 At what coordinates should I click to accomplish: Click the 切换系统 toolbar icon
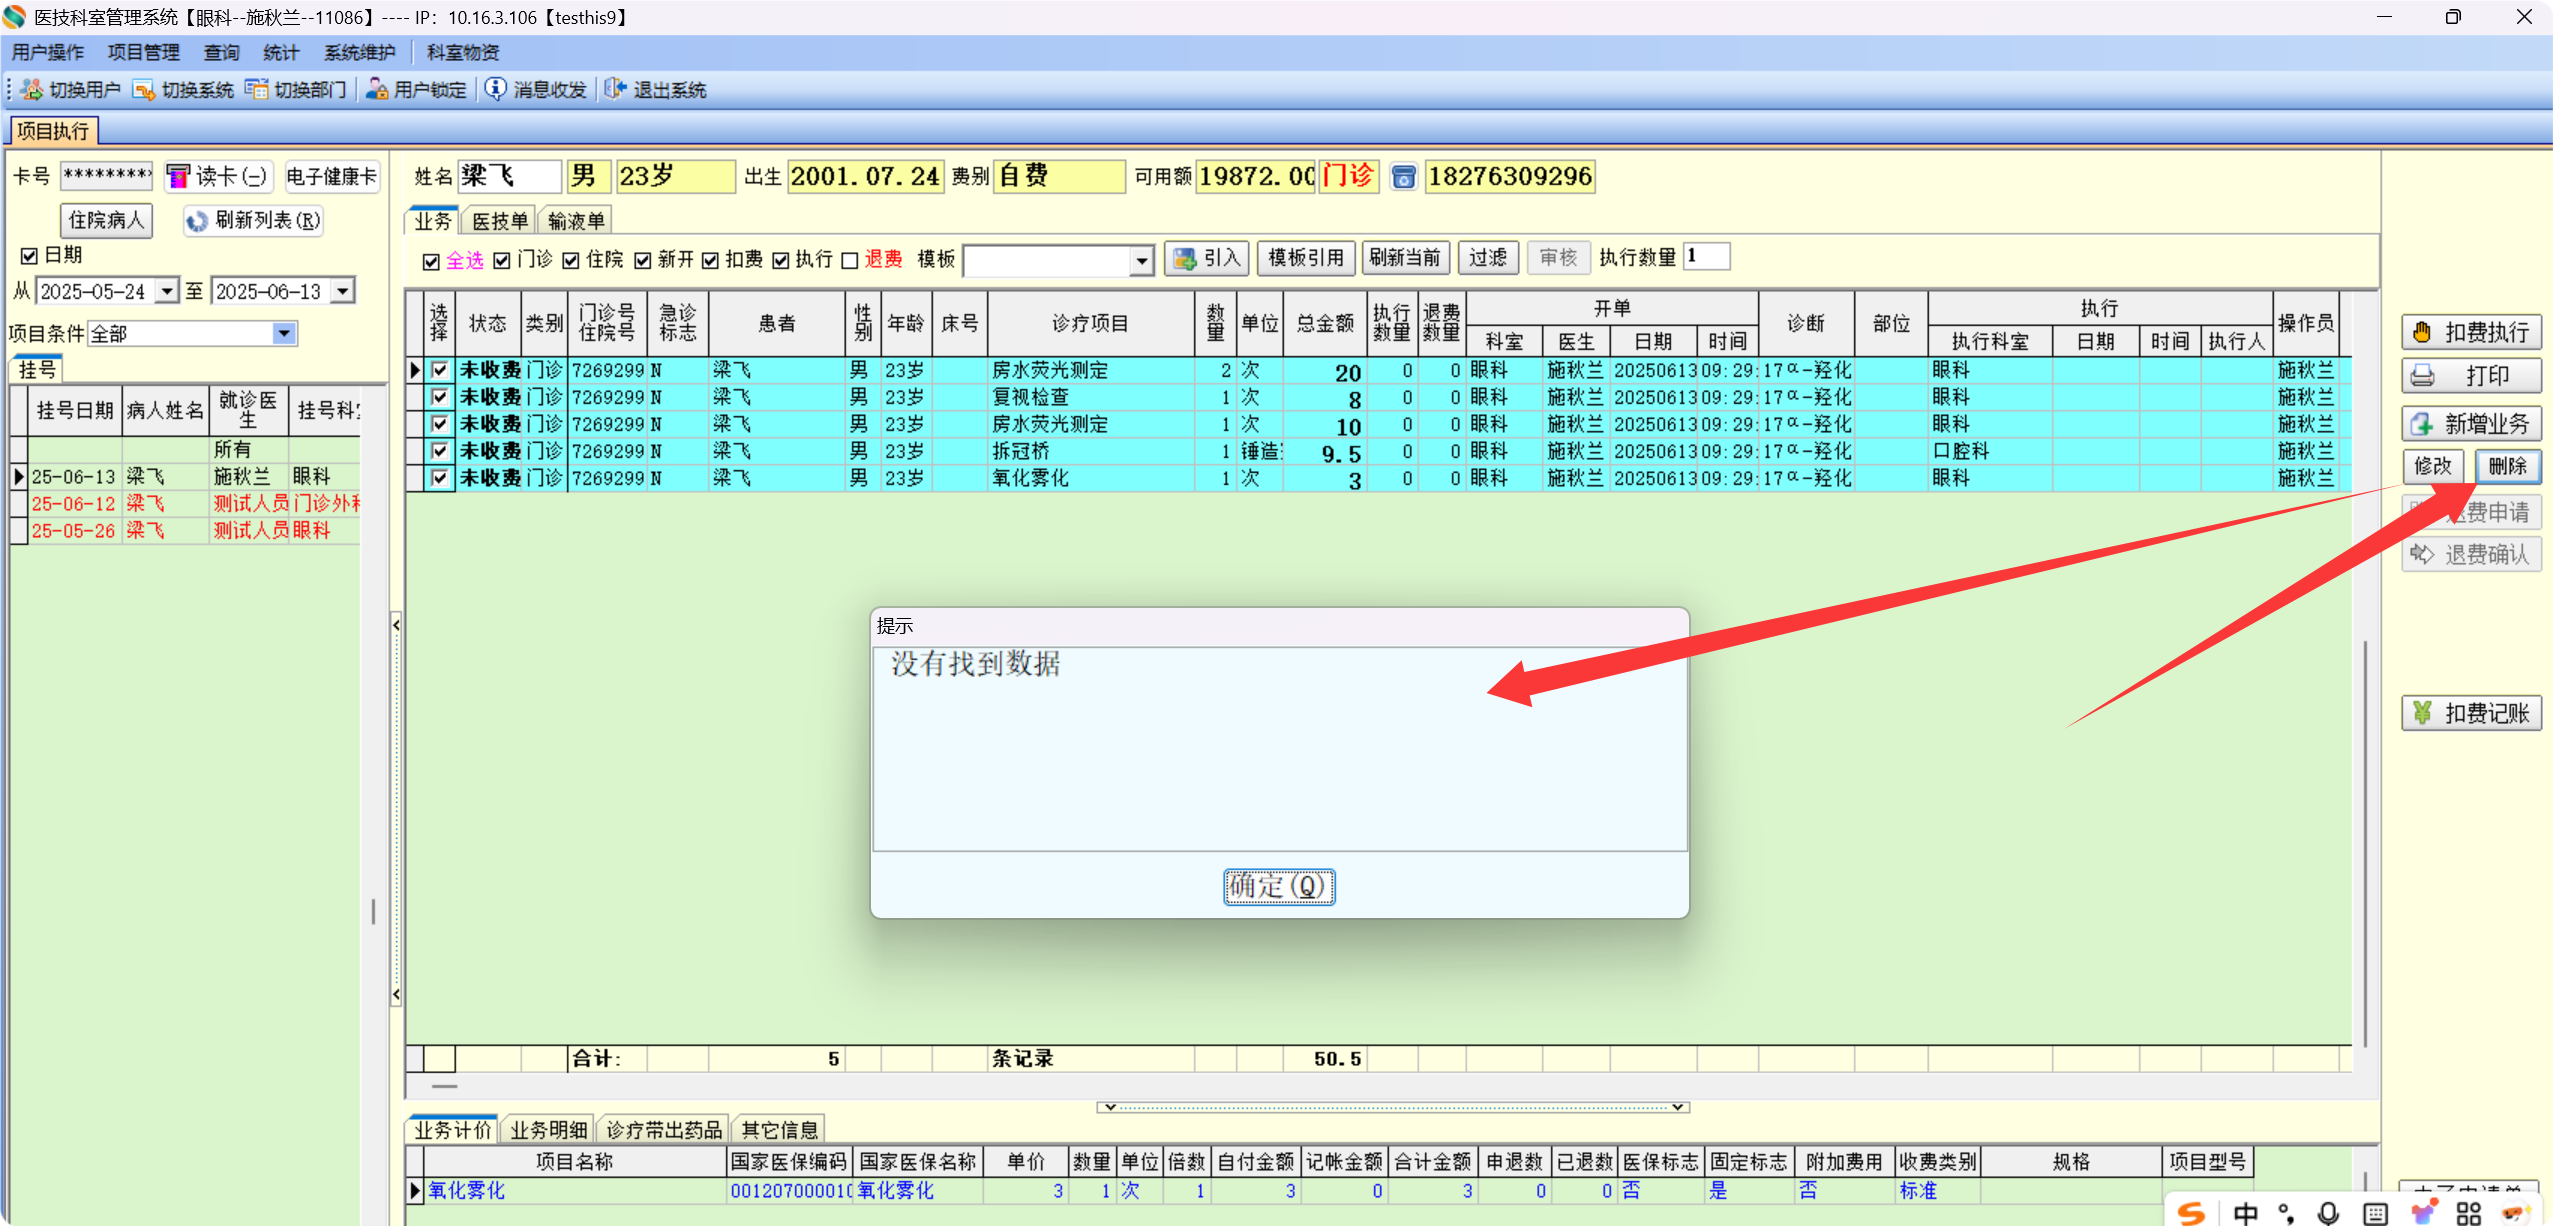click(144, 90)
